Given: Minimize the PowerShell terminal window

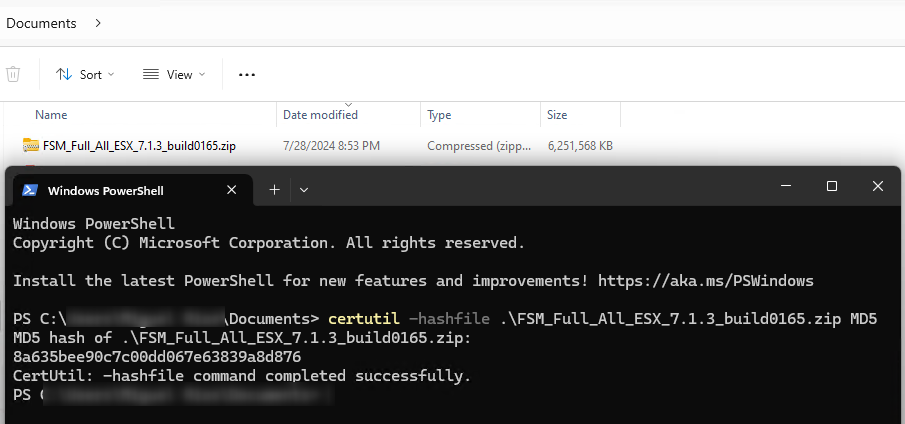Looking at the screenshot, I should coord(785,186).
